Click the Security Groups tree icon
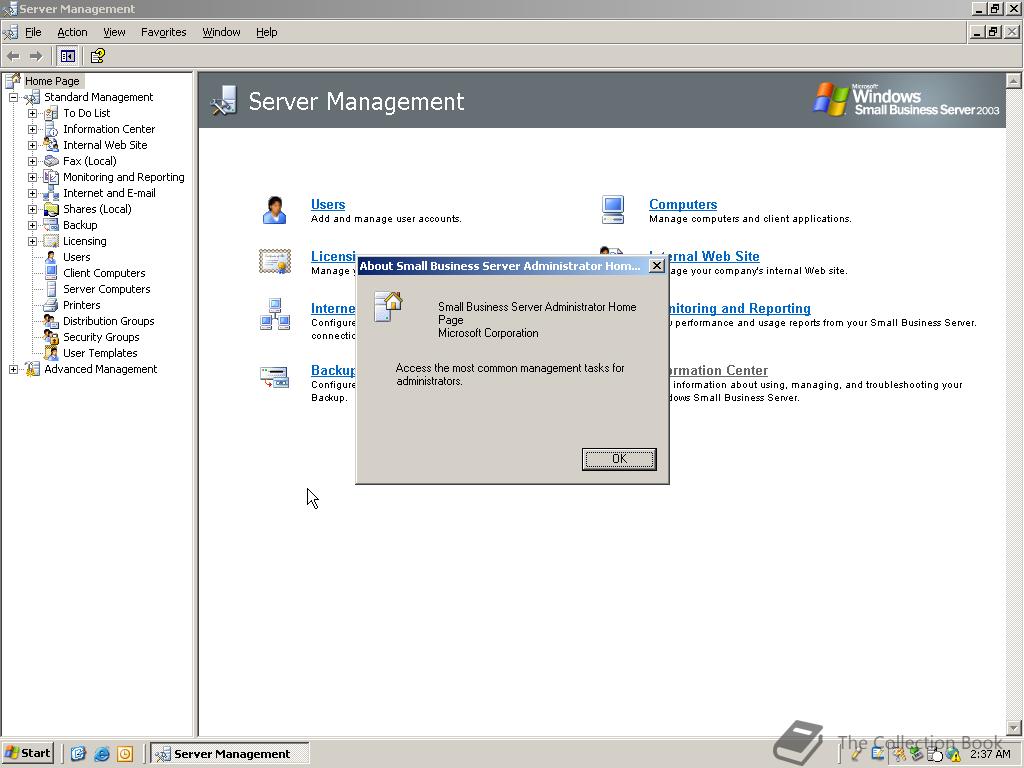Image resolution: width=1024 pixels, height=768 pixels. 51,337
